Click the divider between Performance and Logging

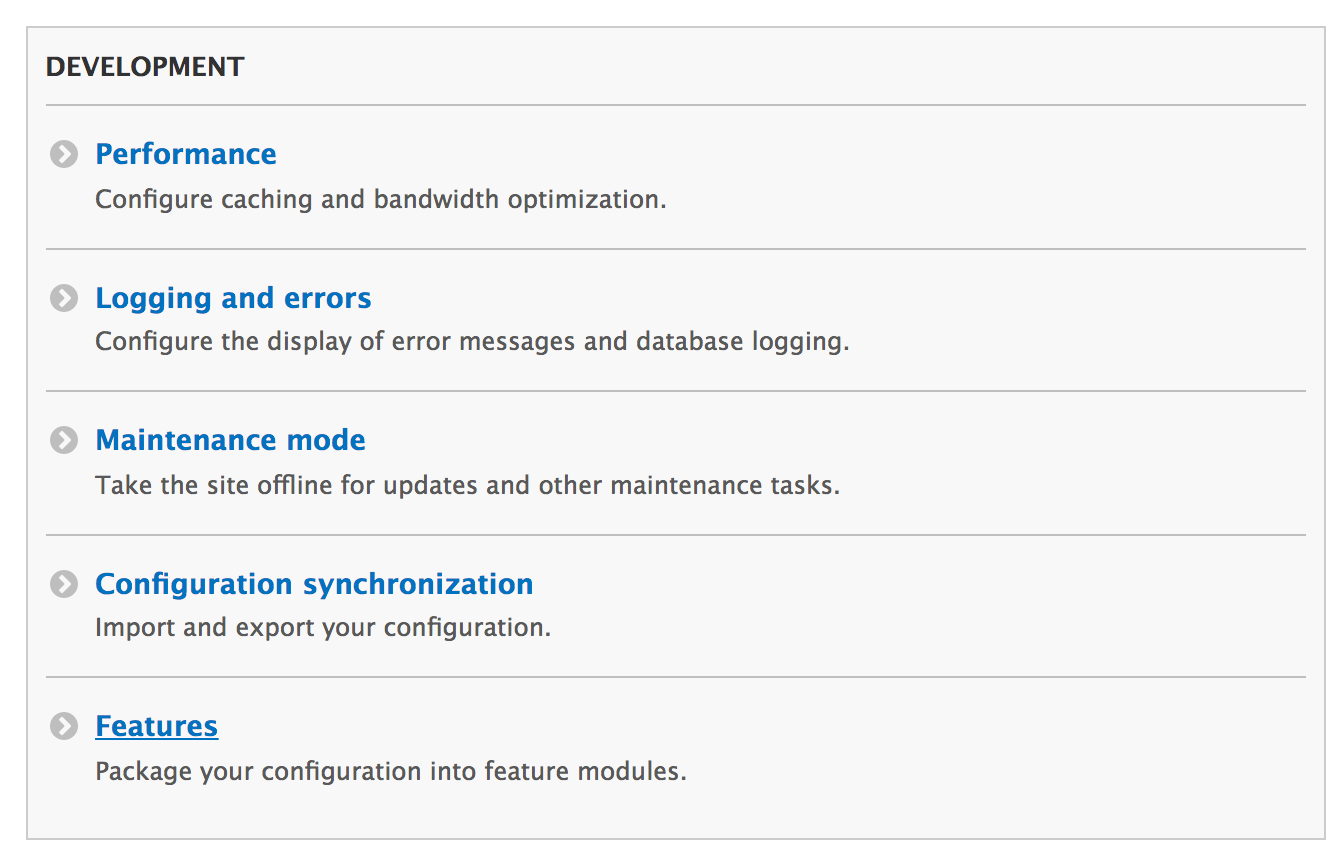[675, 249]
